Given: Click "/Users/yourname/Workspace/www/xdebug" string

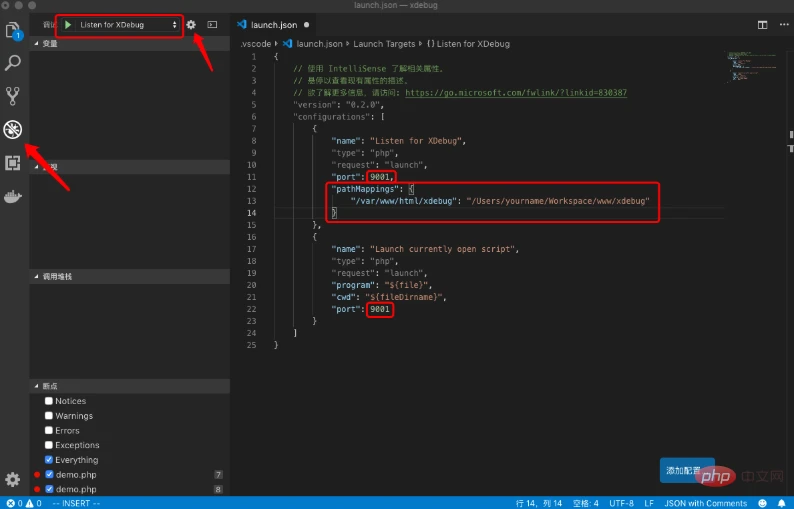Looking at the screenshot, I should click(558, 201).
